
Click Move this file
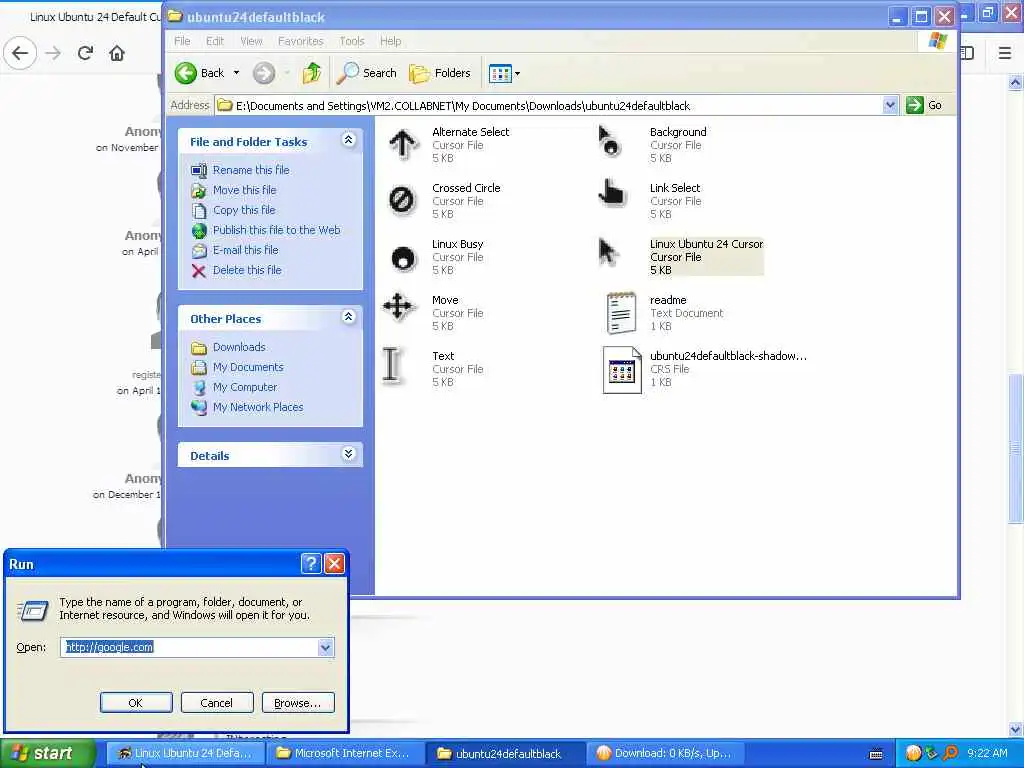tap(244, 190)
